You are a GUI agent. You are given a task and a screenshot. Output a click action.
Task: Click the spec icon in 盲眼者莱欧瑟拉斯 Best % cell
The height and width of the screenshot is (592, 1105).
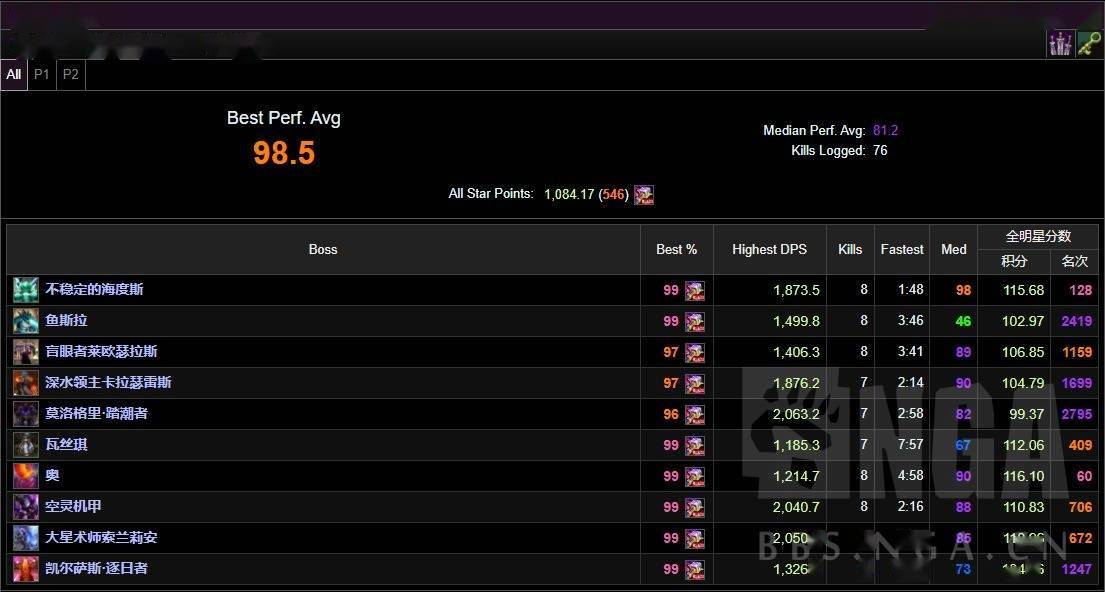tap(694, 352)
